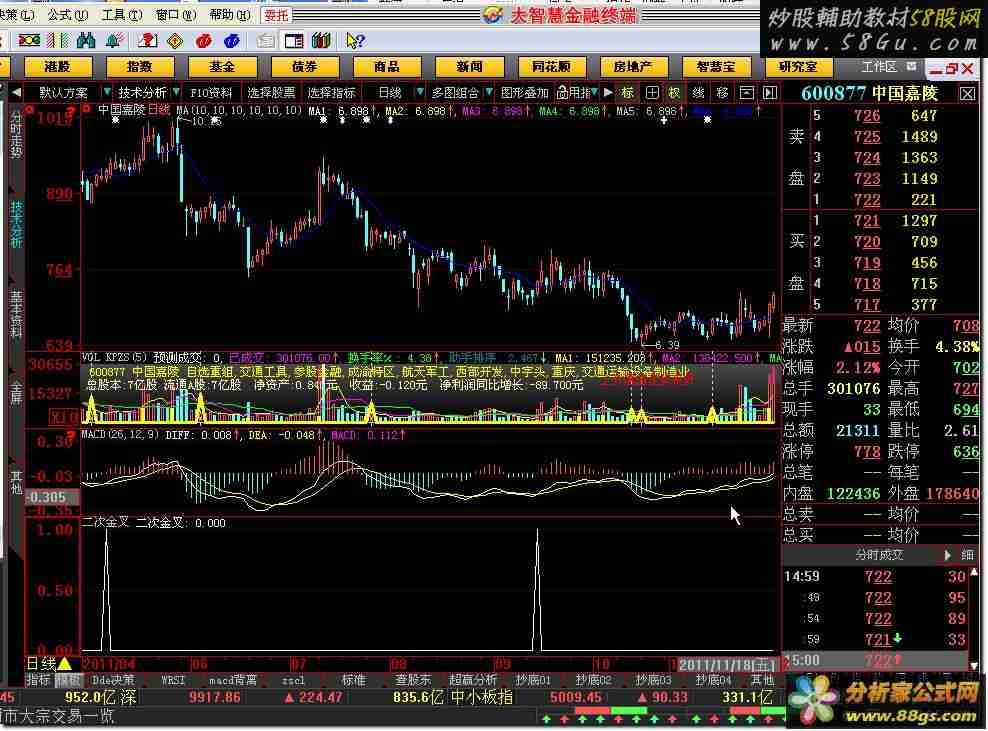988x731 pixels.
Task: Open the books library icon
Action: tap(321, 41)
